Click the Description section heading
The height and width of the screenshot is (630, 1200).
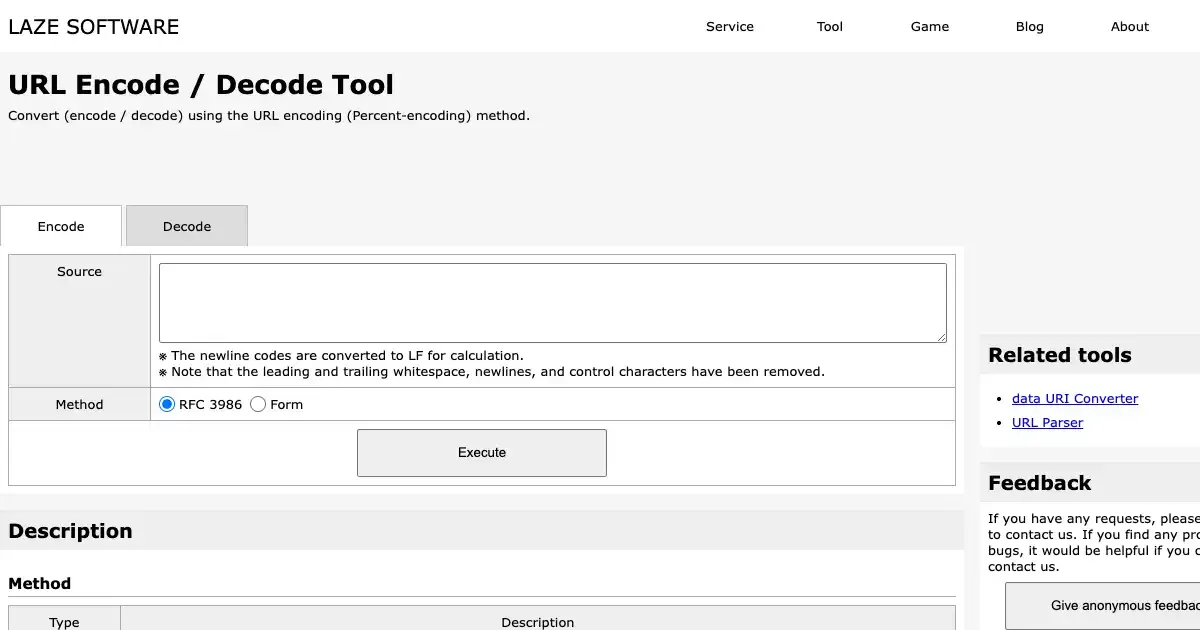pyautogui.click(x=70, y=531)
